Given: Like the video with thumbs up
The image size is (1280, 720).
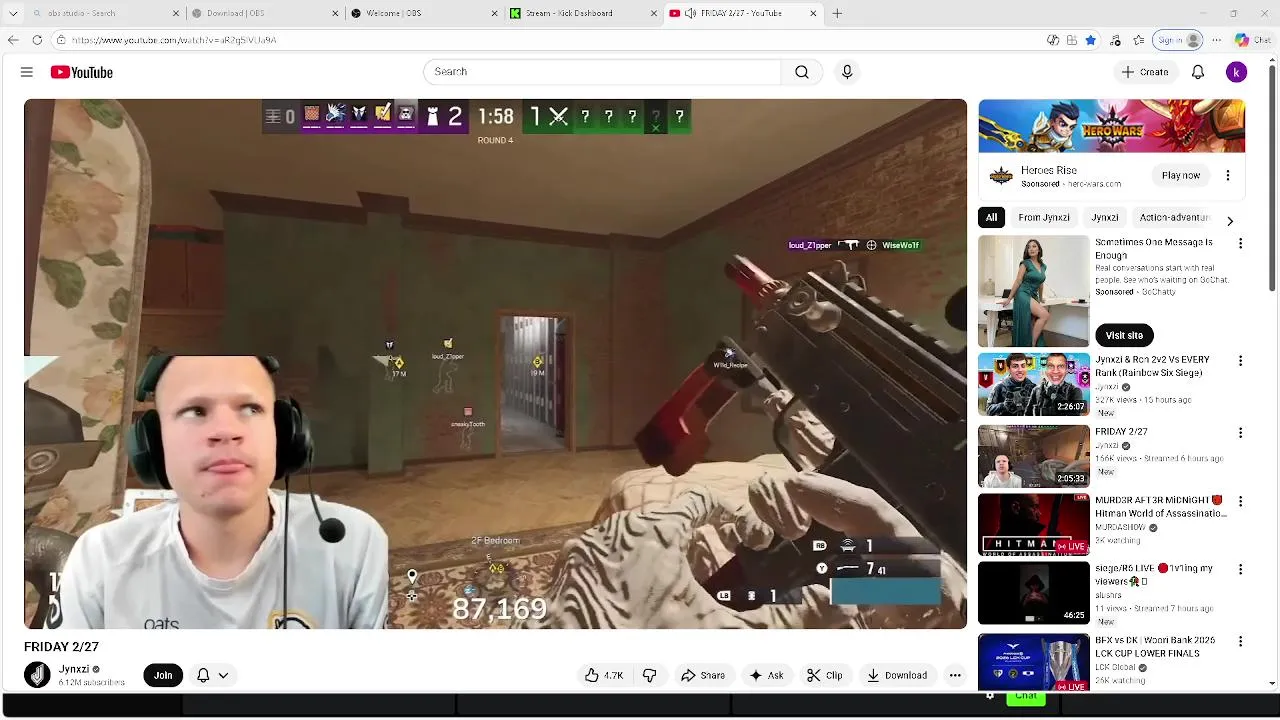Looking at the screenshot, I should pos(604,675).
